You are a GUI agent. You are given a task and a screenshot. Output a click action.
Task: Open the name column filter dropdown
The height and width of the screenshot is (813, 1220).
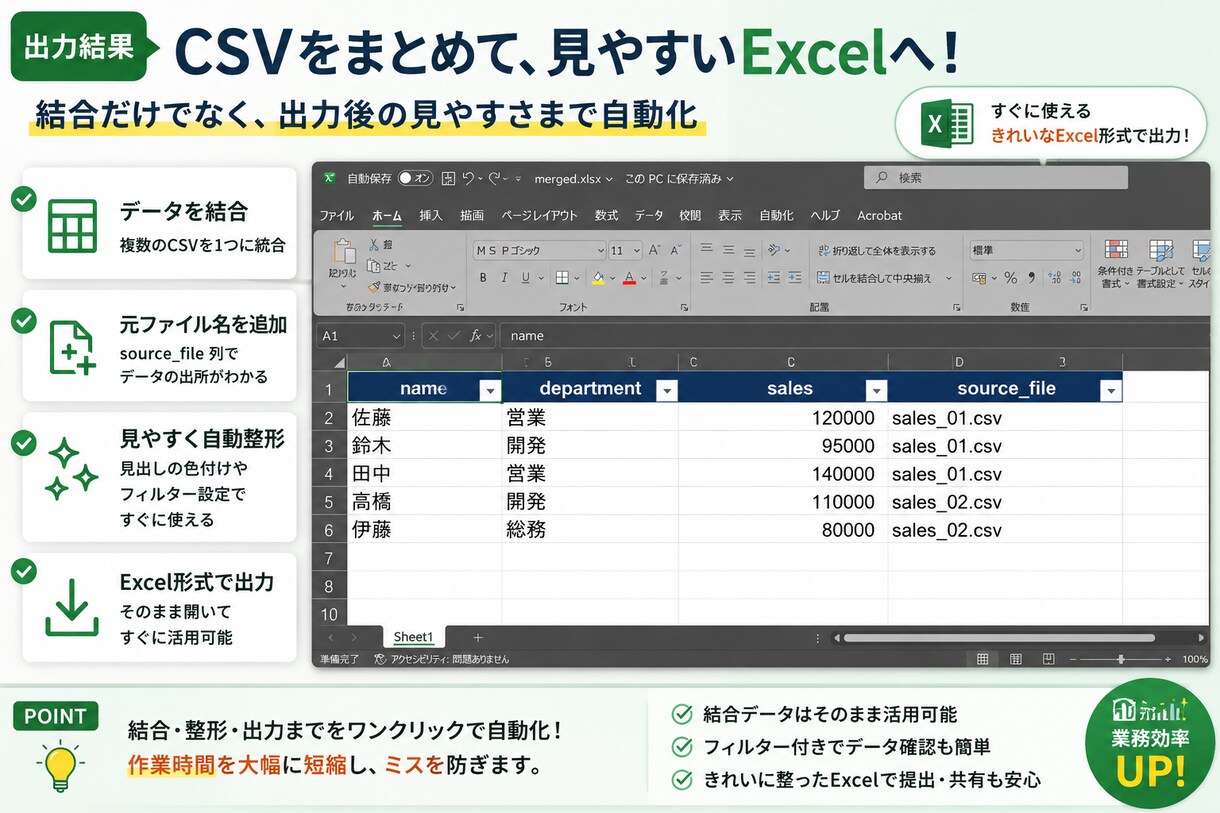489,391
